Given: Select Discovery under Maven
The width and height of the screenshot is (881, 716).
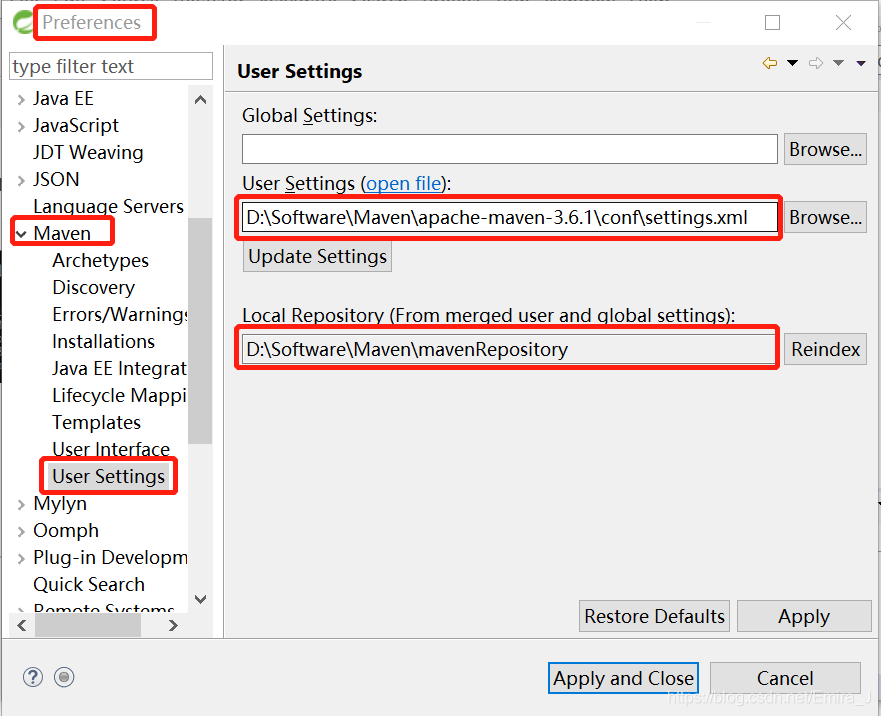Looking at the screenshot, I should tap(94, 287).
